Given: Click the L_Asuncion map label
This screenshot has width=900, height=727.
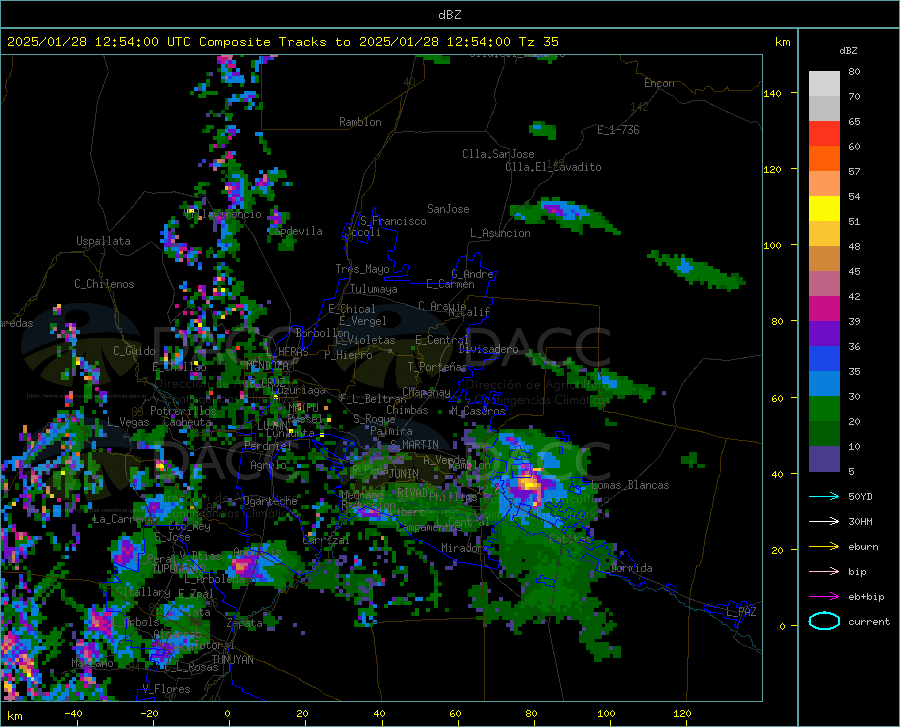Looking at the screenshot, I should (500, 233).
